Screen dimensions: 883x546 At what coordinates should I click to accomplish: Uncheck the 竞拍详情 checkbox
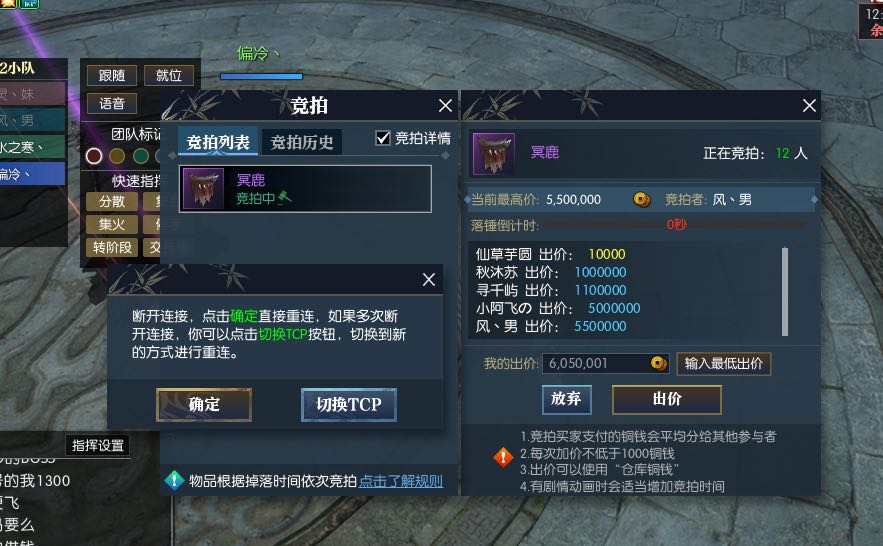pyautogui.click(x=383, y=138)
